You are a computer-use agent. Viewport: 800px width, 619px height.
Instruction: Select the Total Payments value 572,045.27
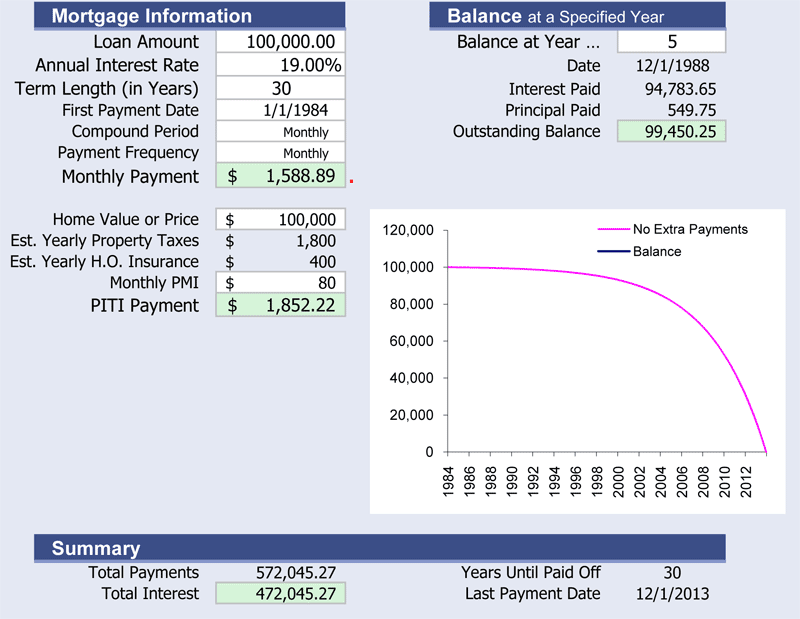tap(296, 573)
